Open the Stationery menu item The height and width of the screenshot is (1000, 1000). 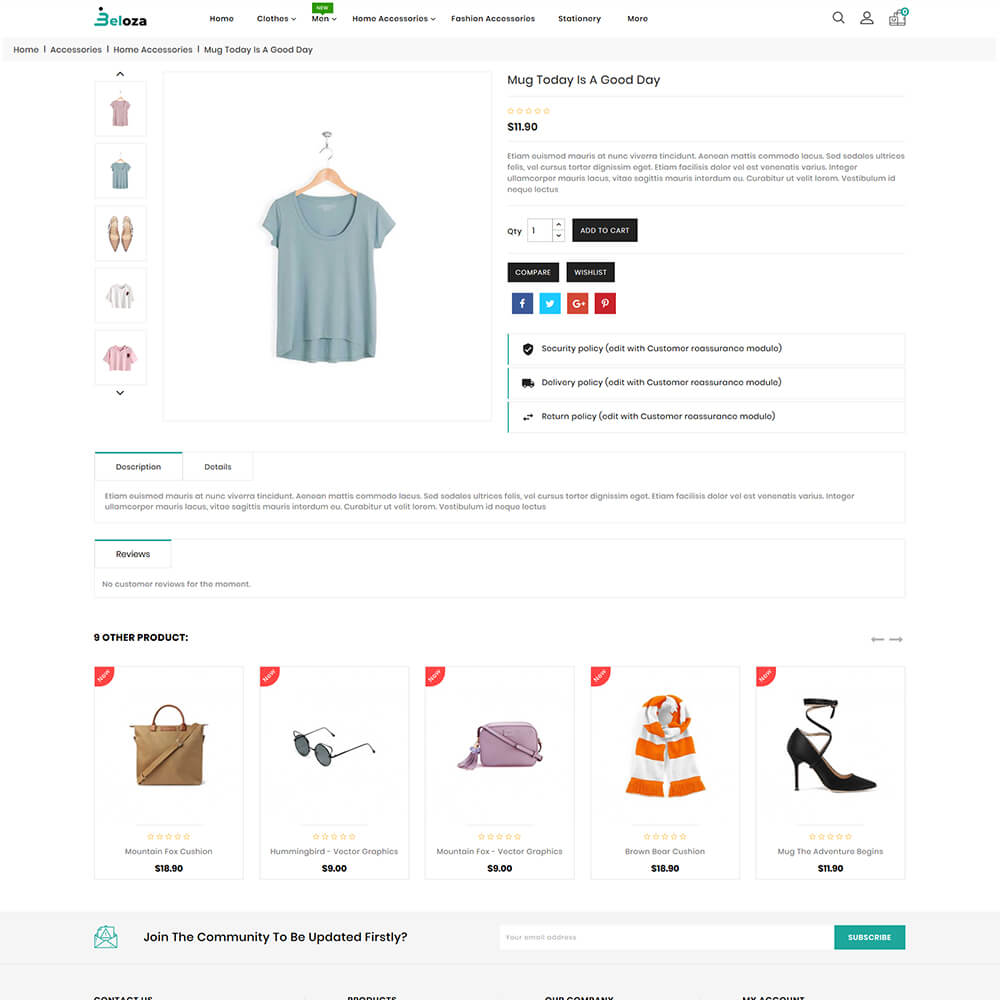(579, 18)
